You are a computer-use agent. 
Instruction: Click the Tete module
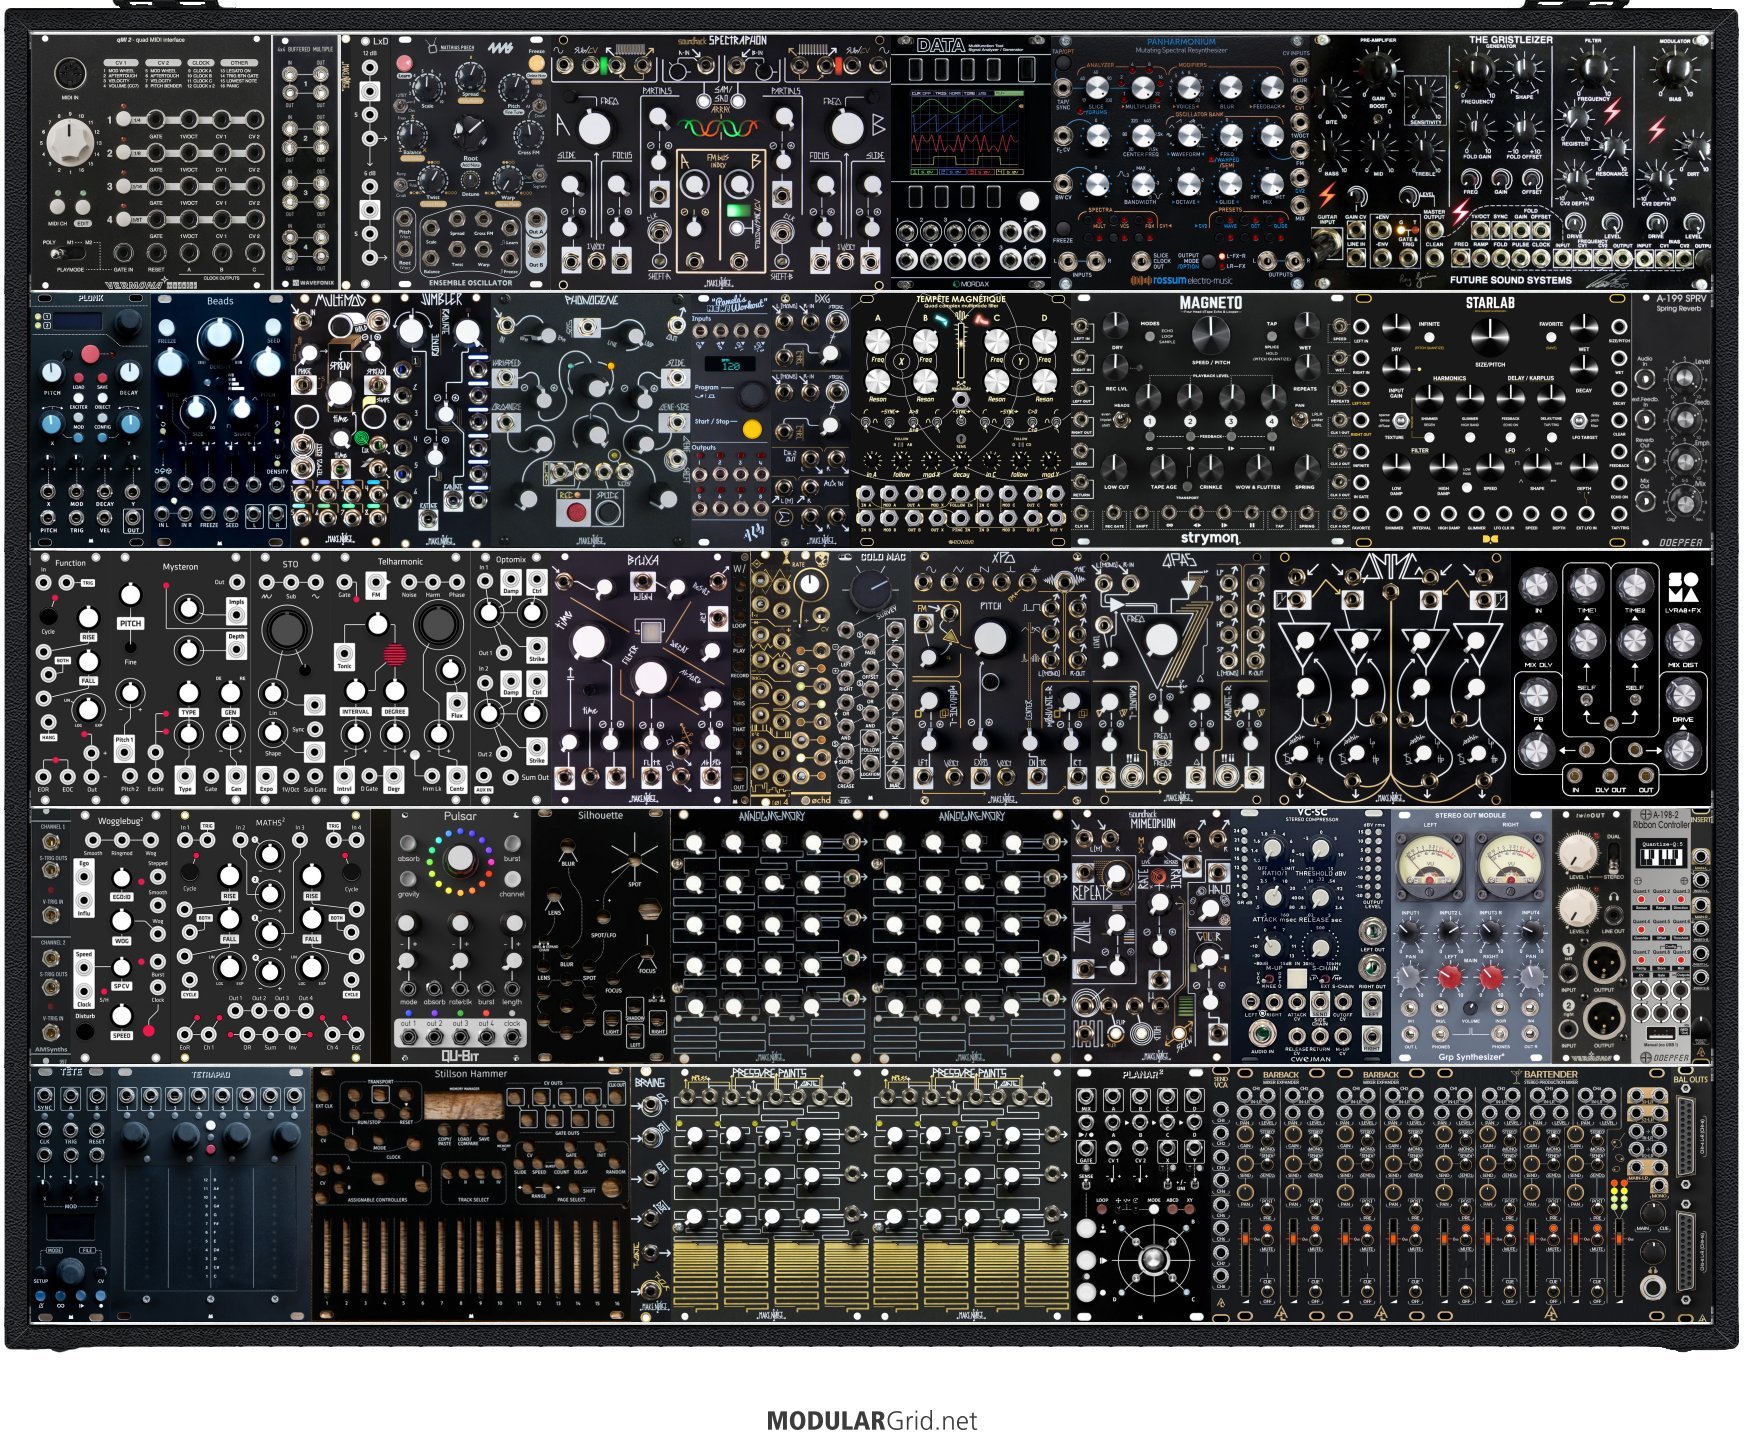coord(71,1194)
